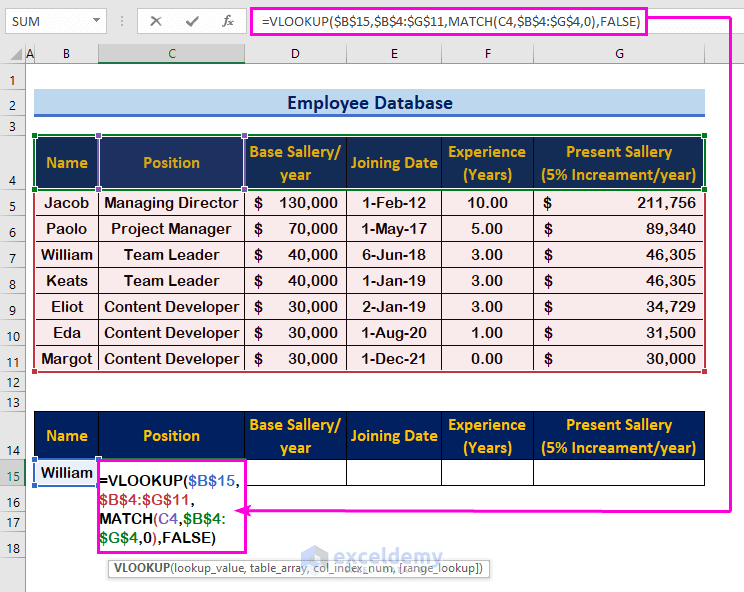The width and height of the screenshot is (744, 592).
Task: Select column G header
Action: (x=619, y=53)
